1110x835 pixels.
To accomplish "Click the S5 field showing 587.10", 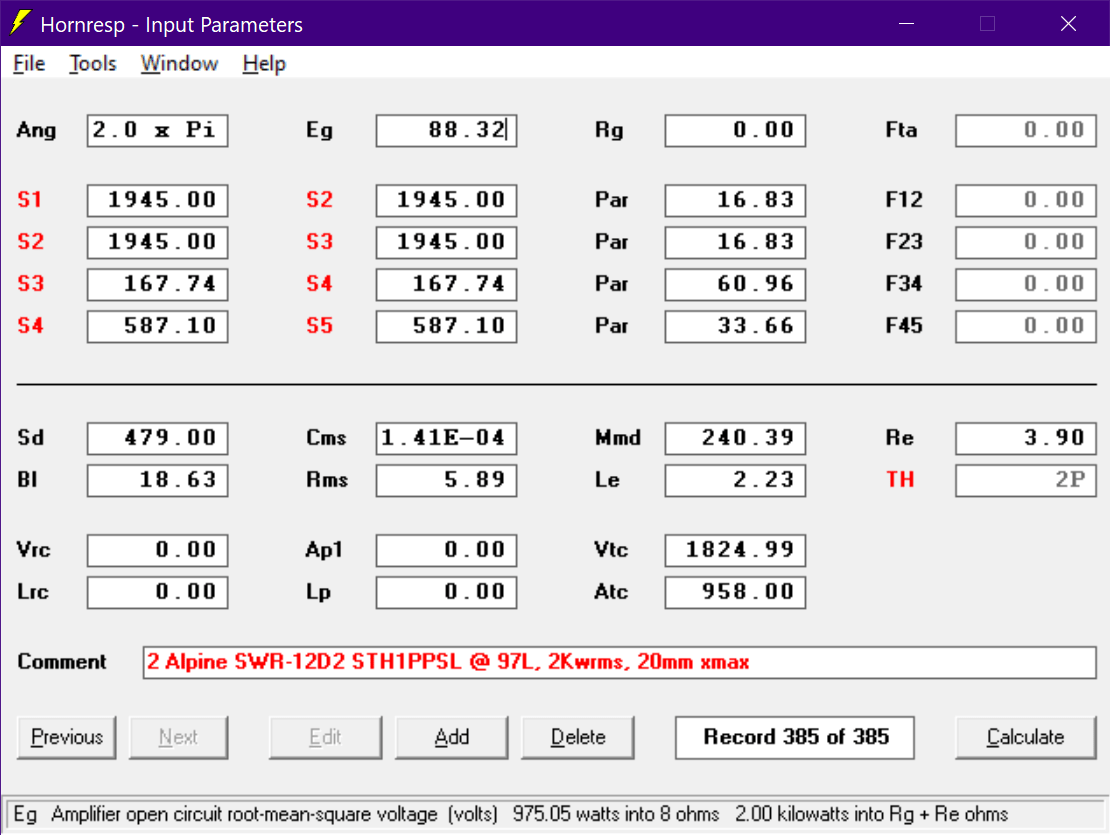I will point(446,326).
